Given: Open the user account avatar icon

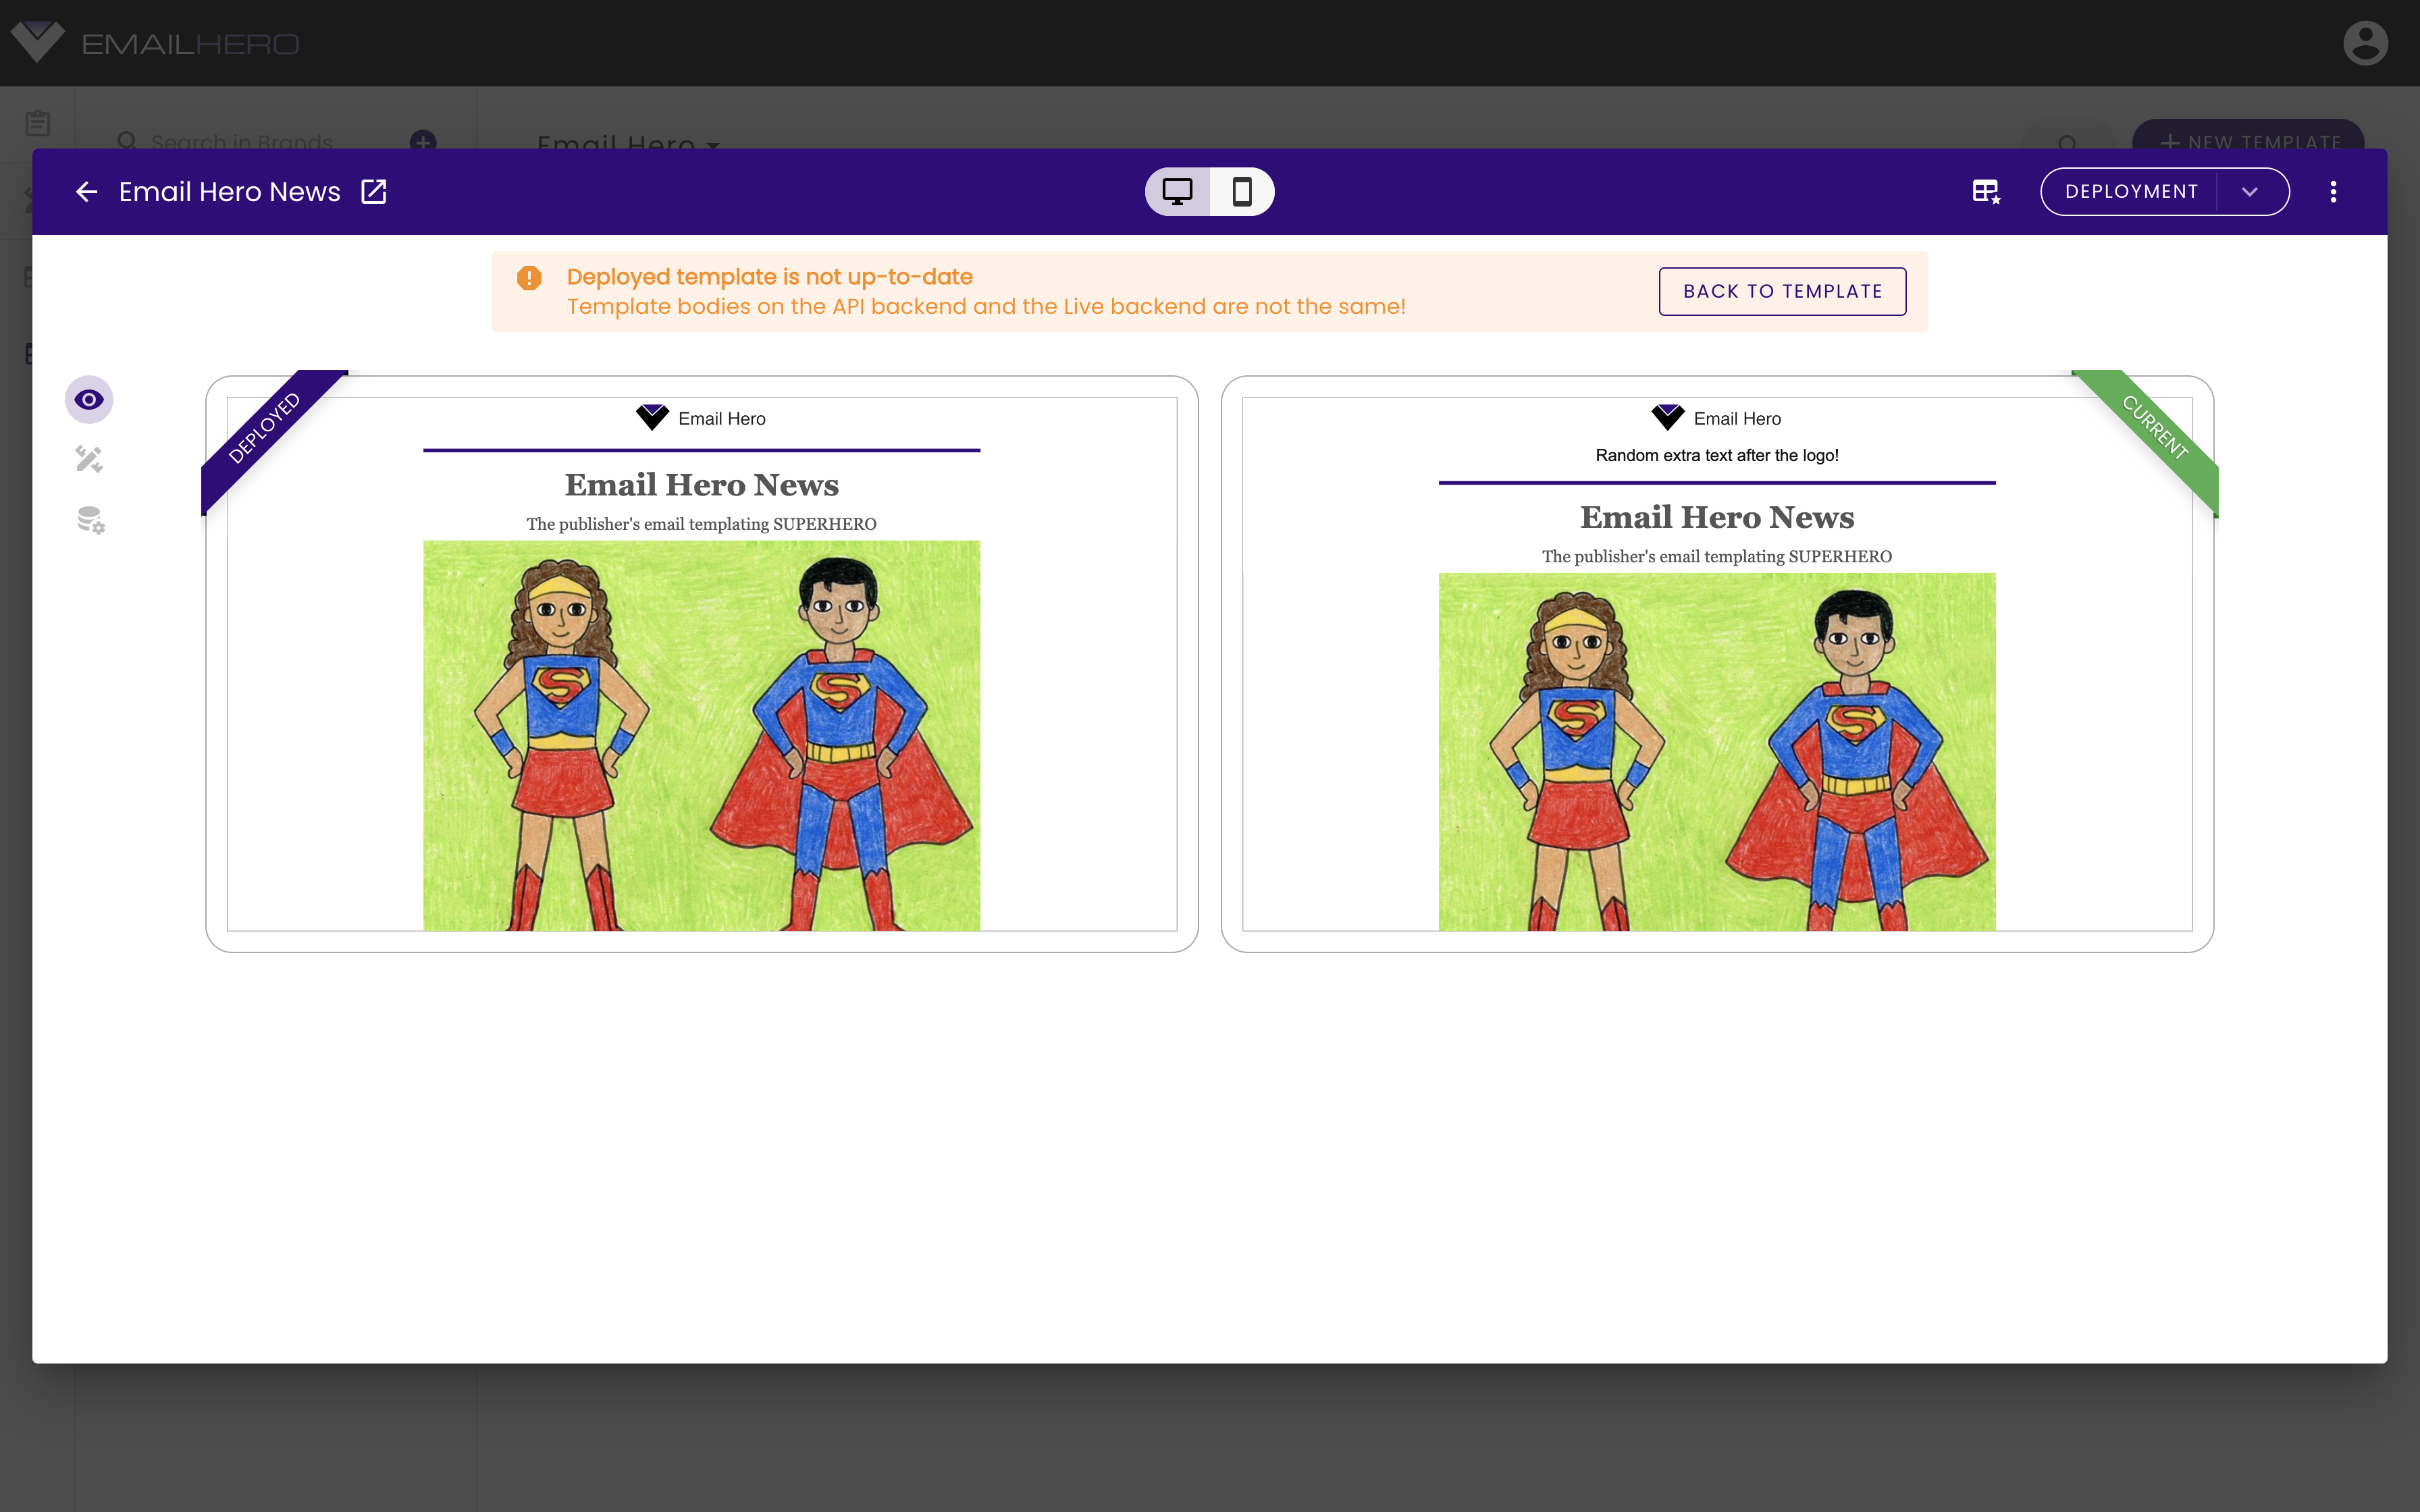Looking at the screenshot, I should pyautogui.click(x=2365, y=43).
